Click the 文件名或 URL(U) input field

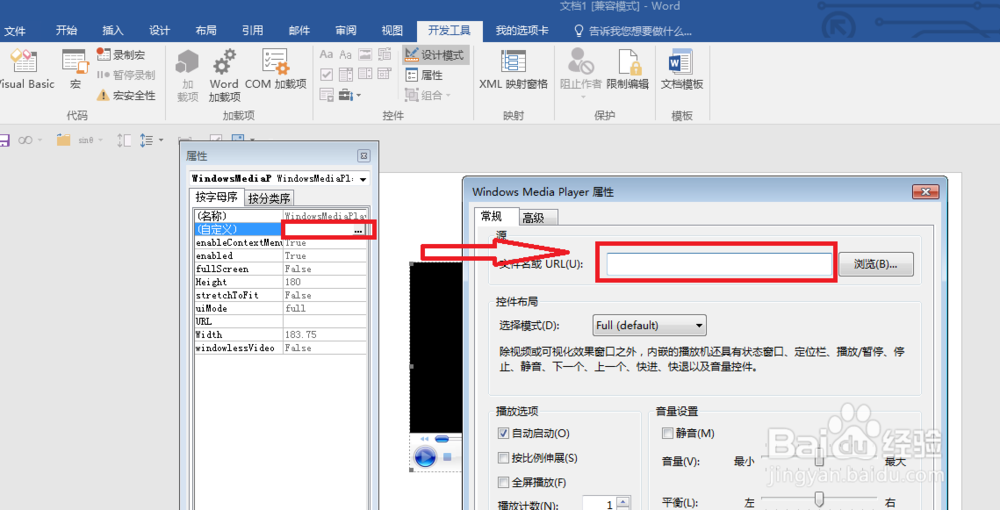coord(719,264)
